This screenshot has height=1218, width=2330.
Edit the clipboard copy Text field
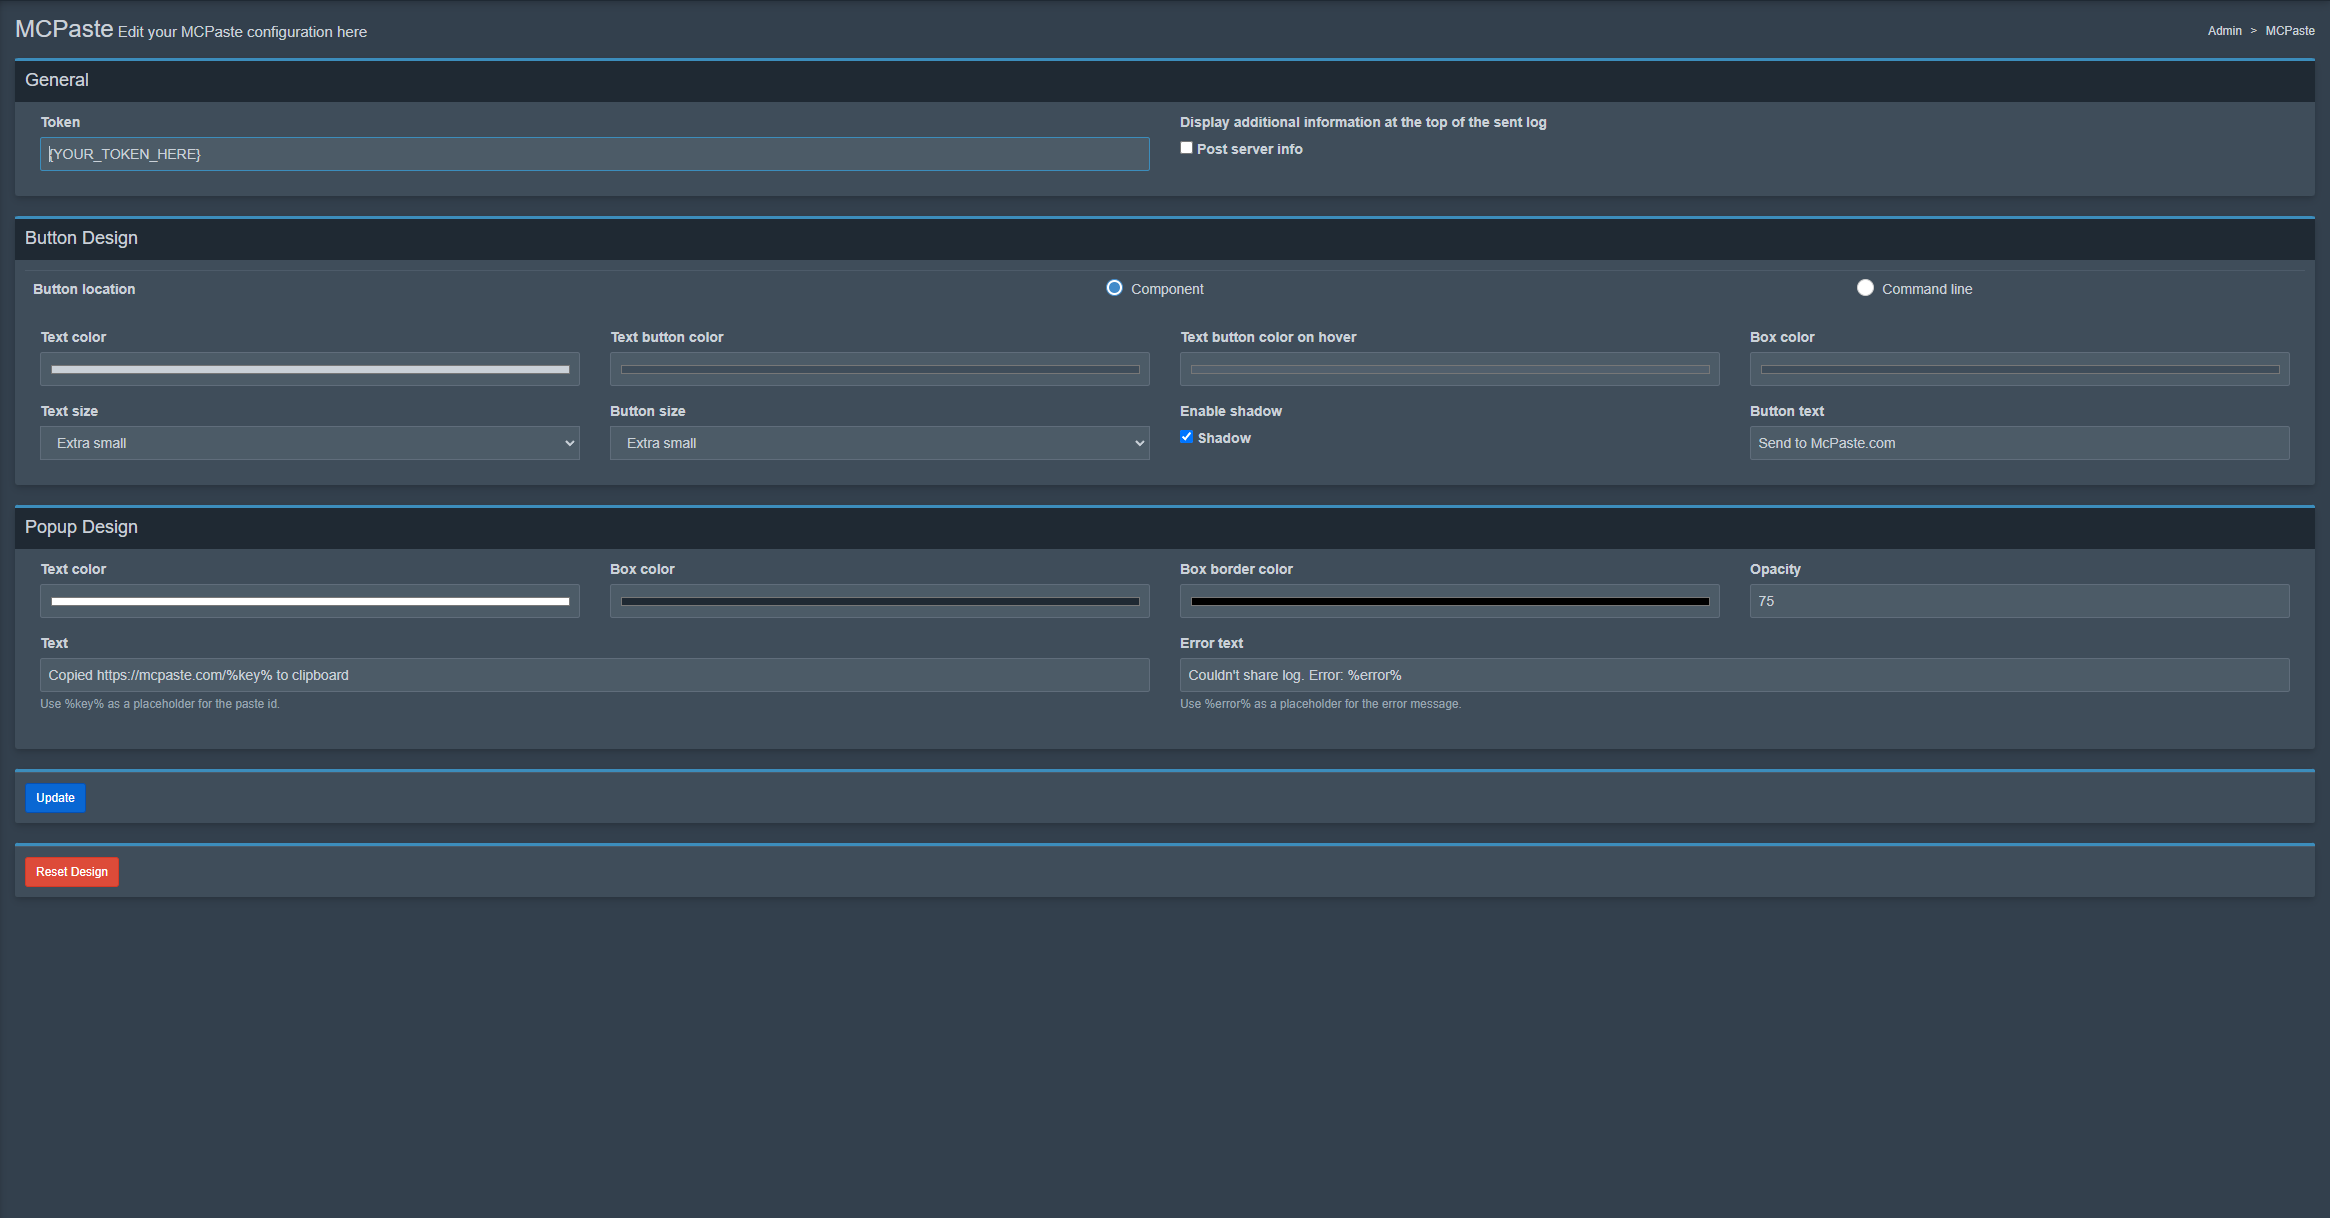(594, 674)
